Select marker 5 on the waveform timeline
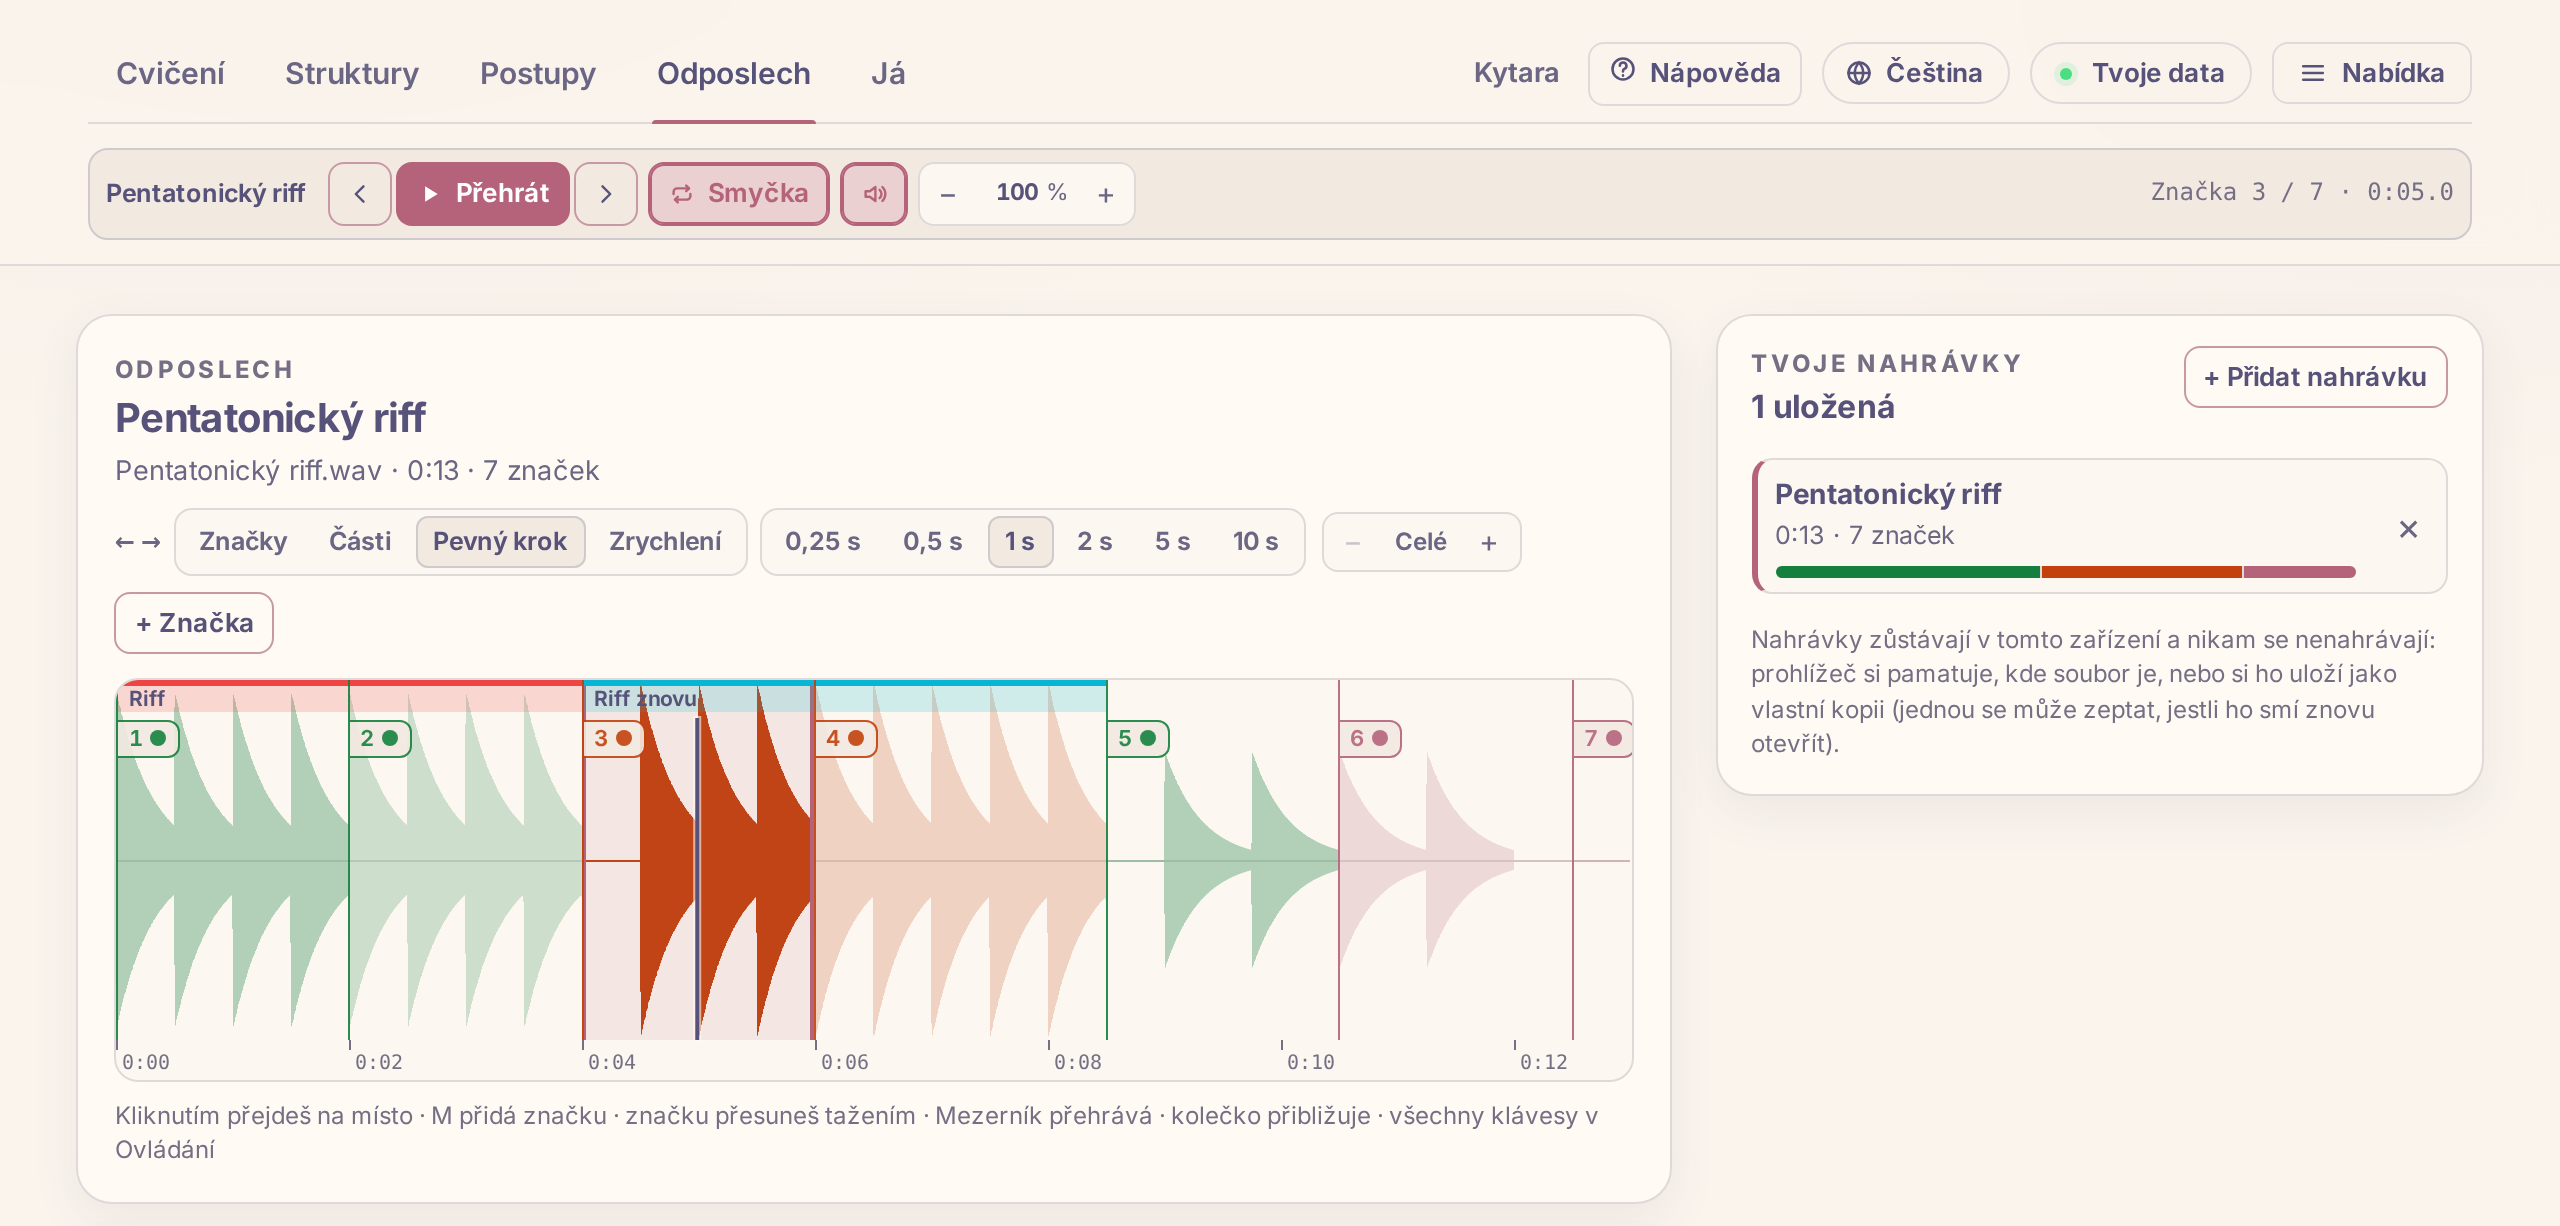 (x=1137, y=738)
